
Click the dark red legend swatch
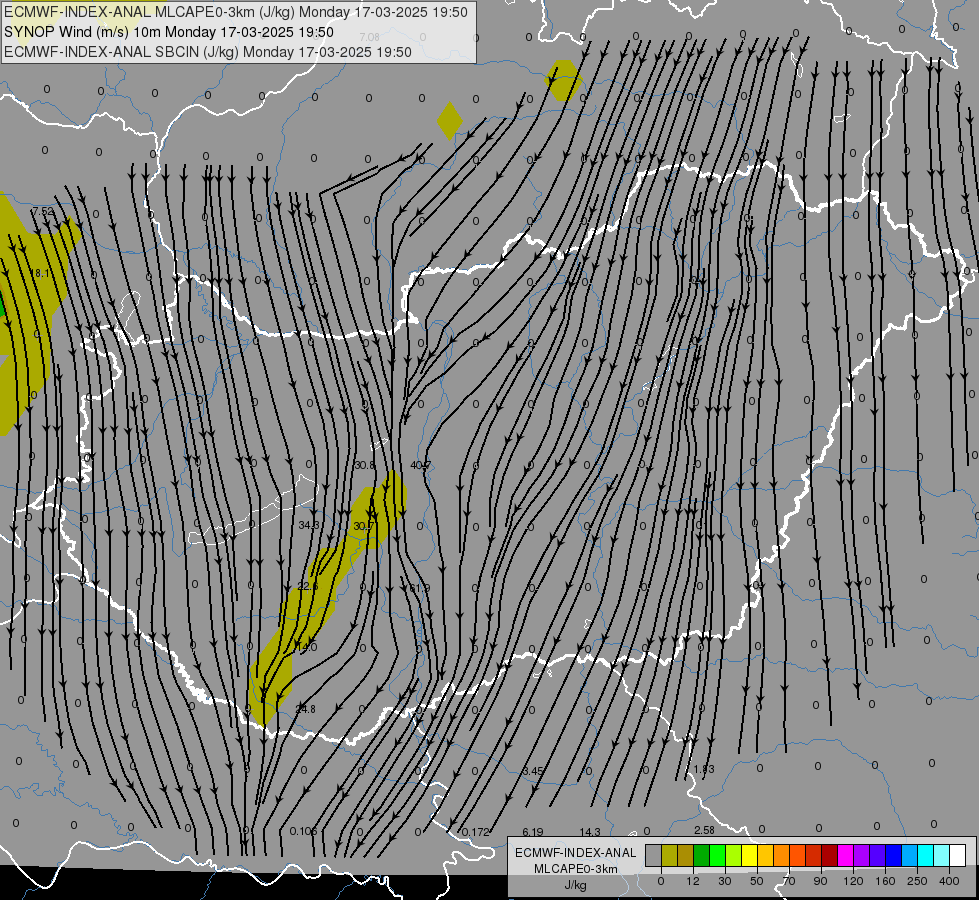point(829,855)
